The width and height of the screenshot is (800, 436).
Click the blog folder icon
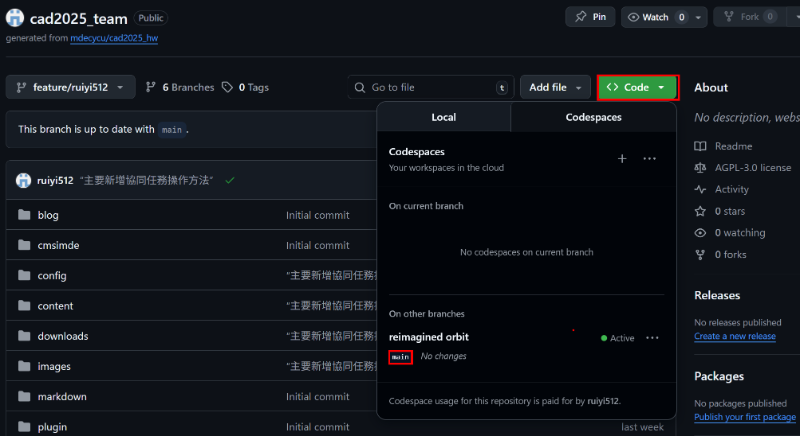(x=24, y=215)
